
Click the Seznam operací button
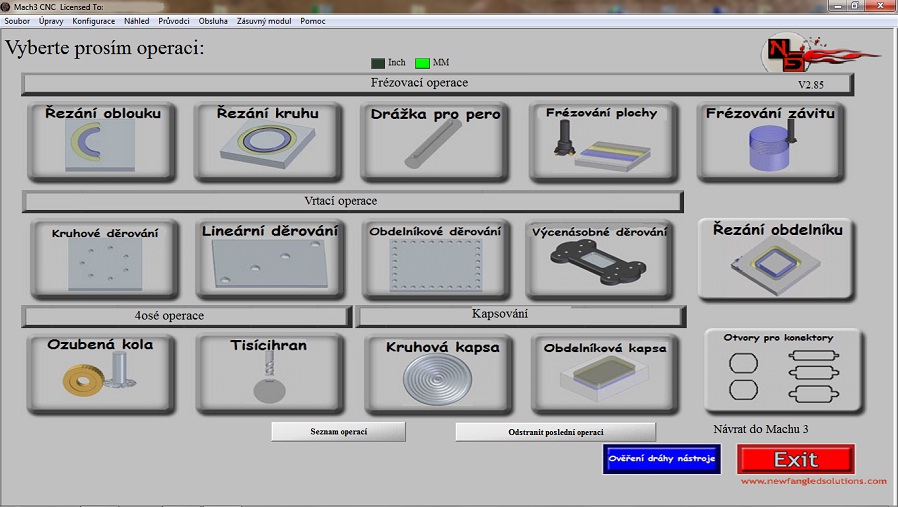click(x=338, y=431)
